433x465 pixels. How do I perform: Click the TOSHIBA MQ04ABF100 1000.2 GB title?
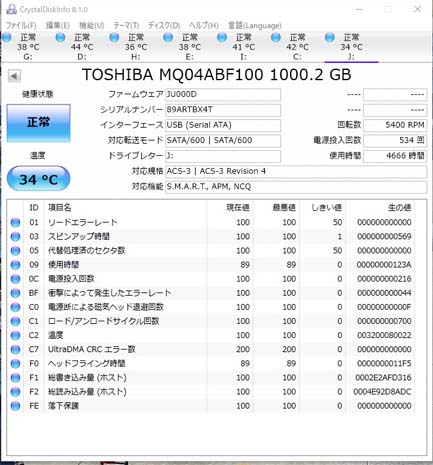click(x=217, y=75)
